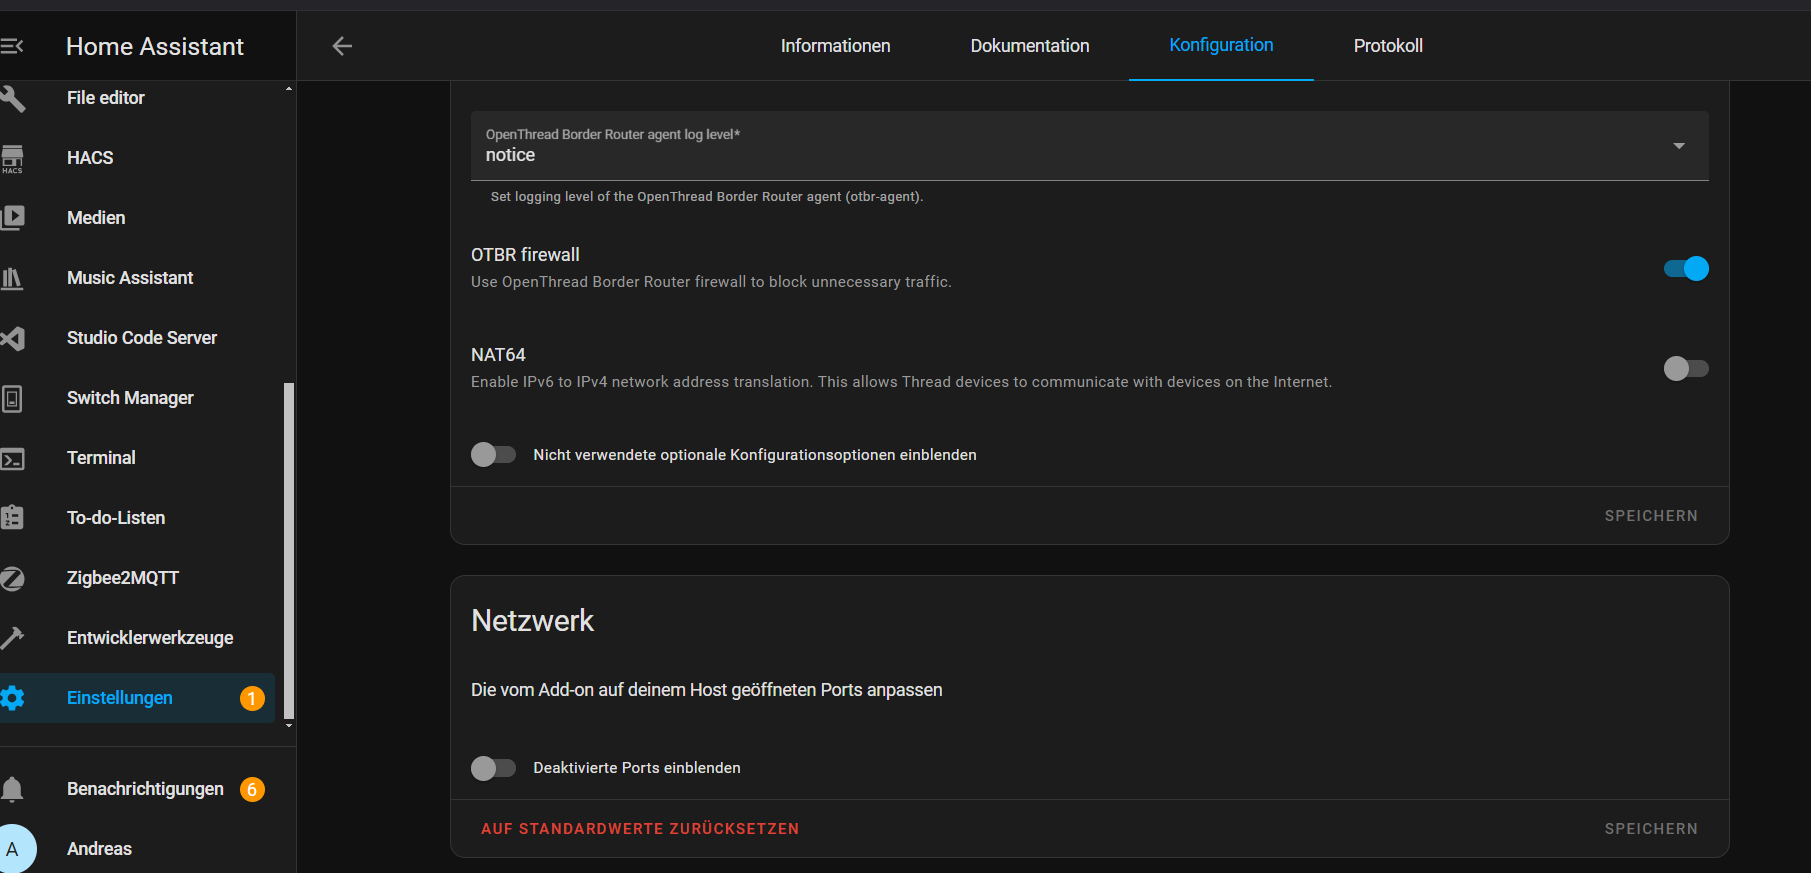Open the OpenThread log level dropdown
This screenshot has width=1811, height=873.
[x=1090, y=146]
